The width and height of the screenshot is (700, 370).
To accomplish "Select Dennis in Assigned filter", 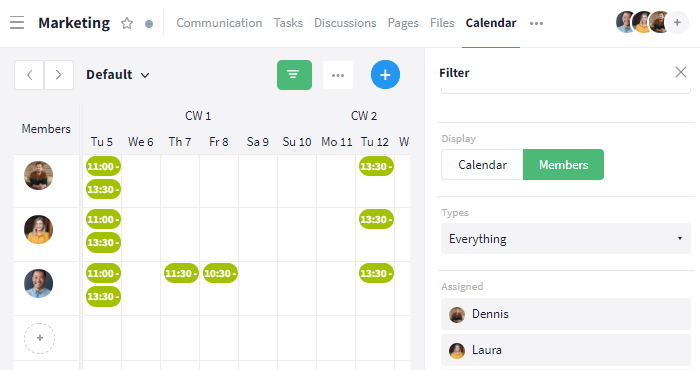I will coord(566,314).
